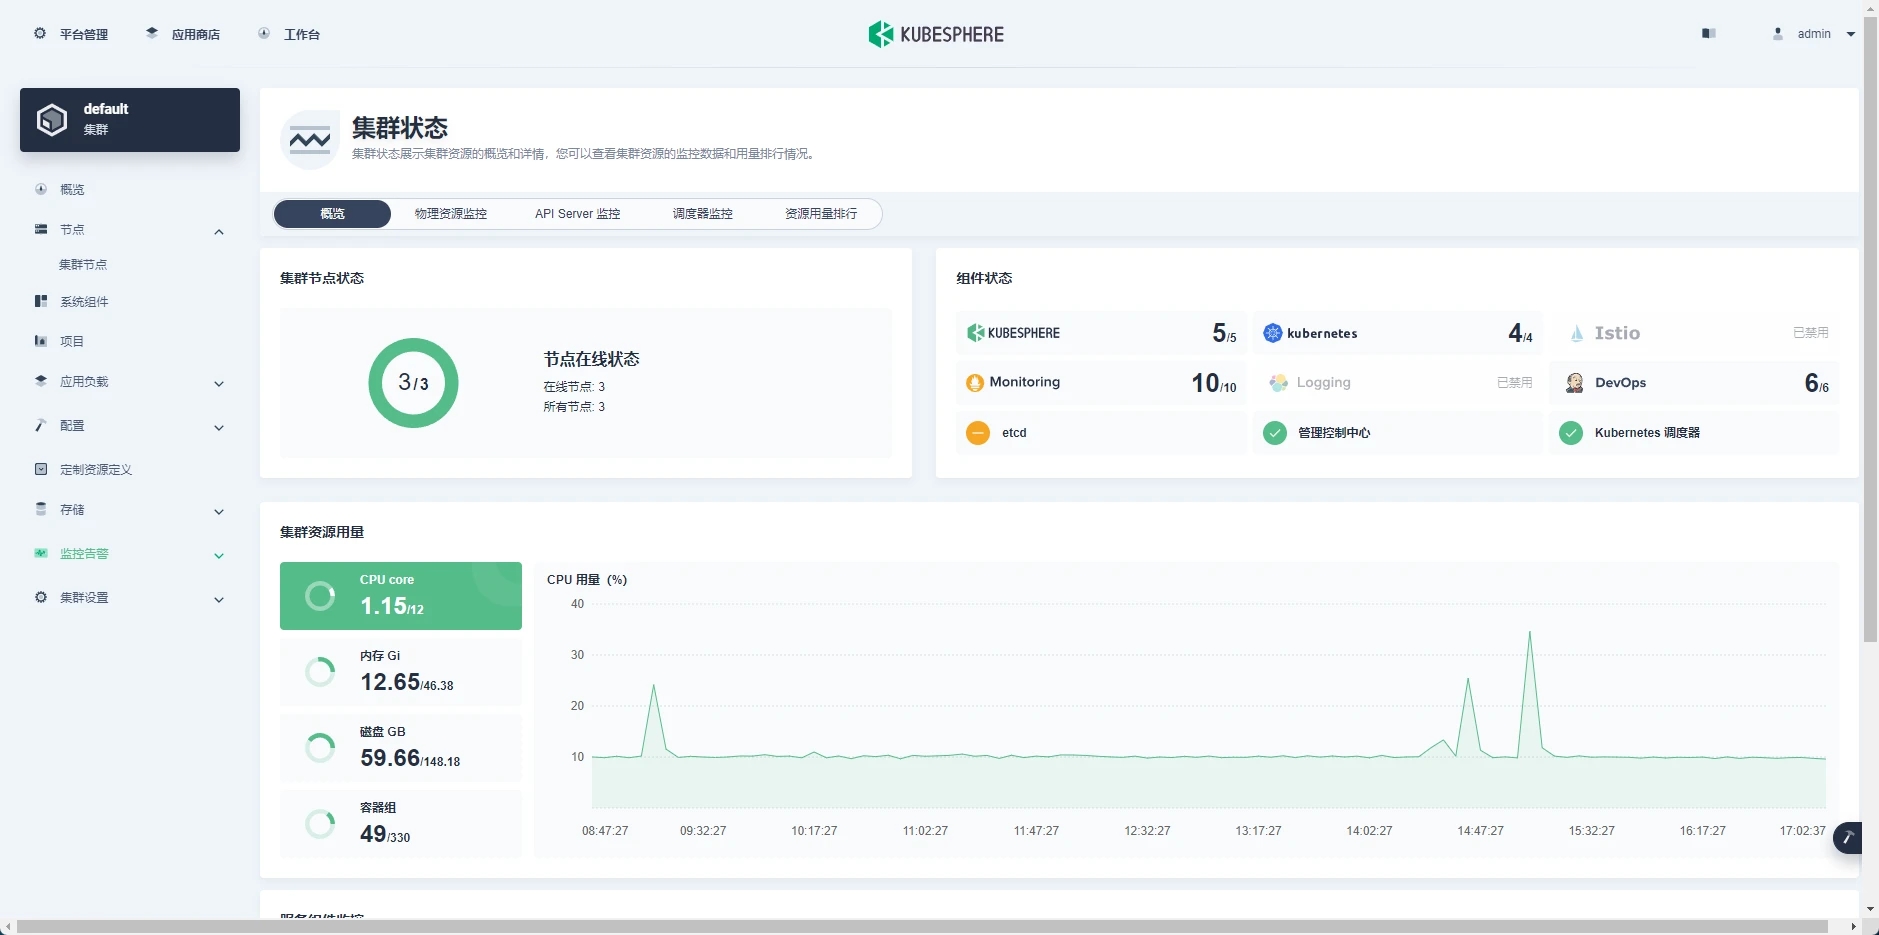Click the 3/3 node status ring
This screenshot has height=935, width=1879.
coord(413,383)
